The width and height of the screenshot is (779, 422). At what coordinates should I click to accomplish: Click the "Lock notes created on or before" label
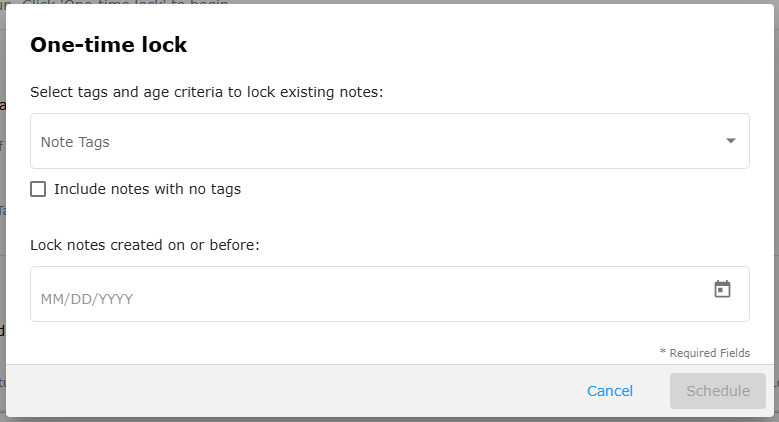[145, 245]
